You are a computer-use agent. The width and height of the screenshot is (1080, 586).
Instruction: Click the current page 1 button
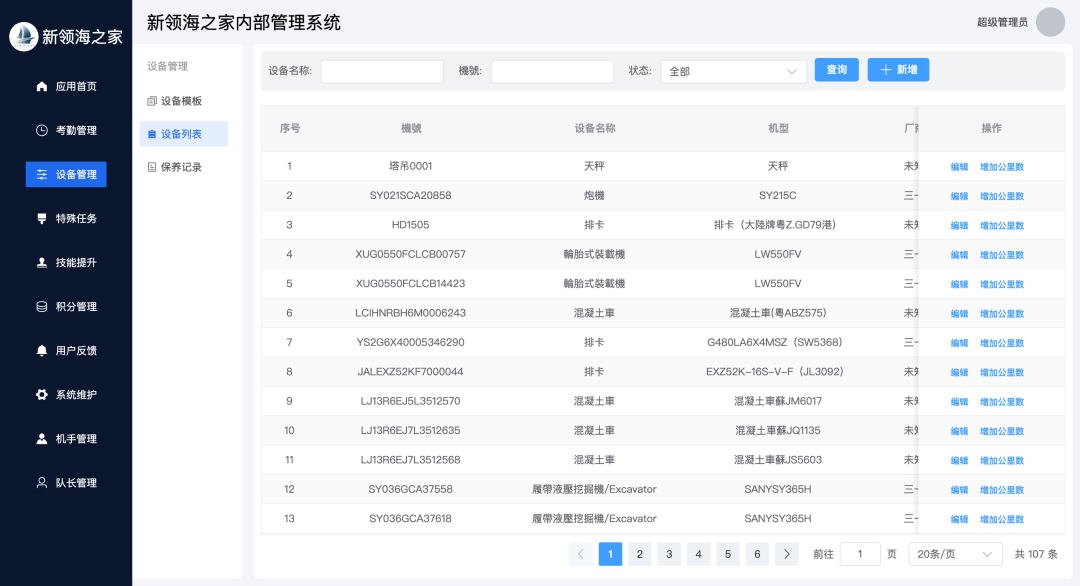coord(610,554)
